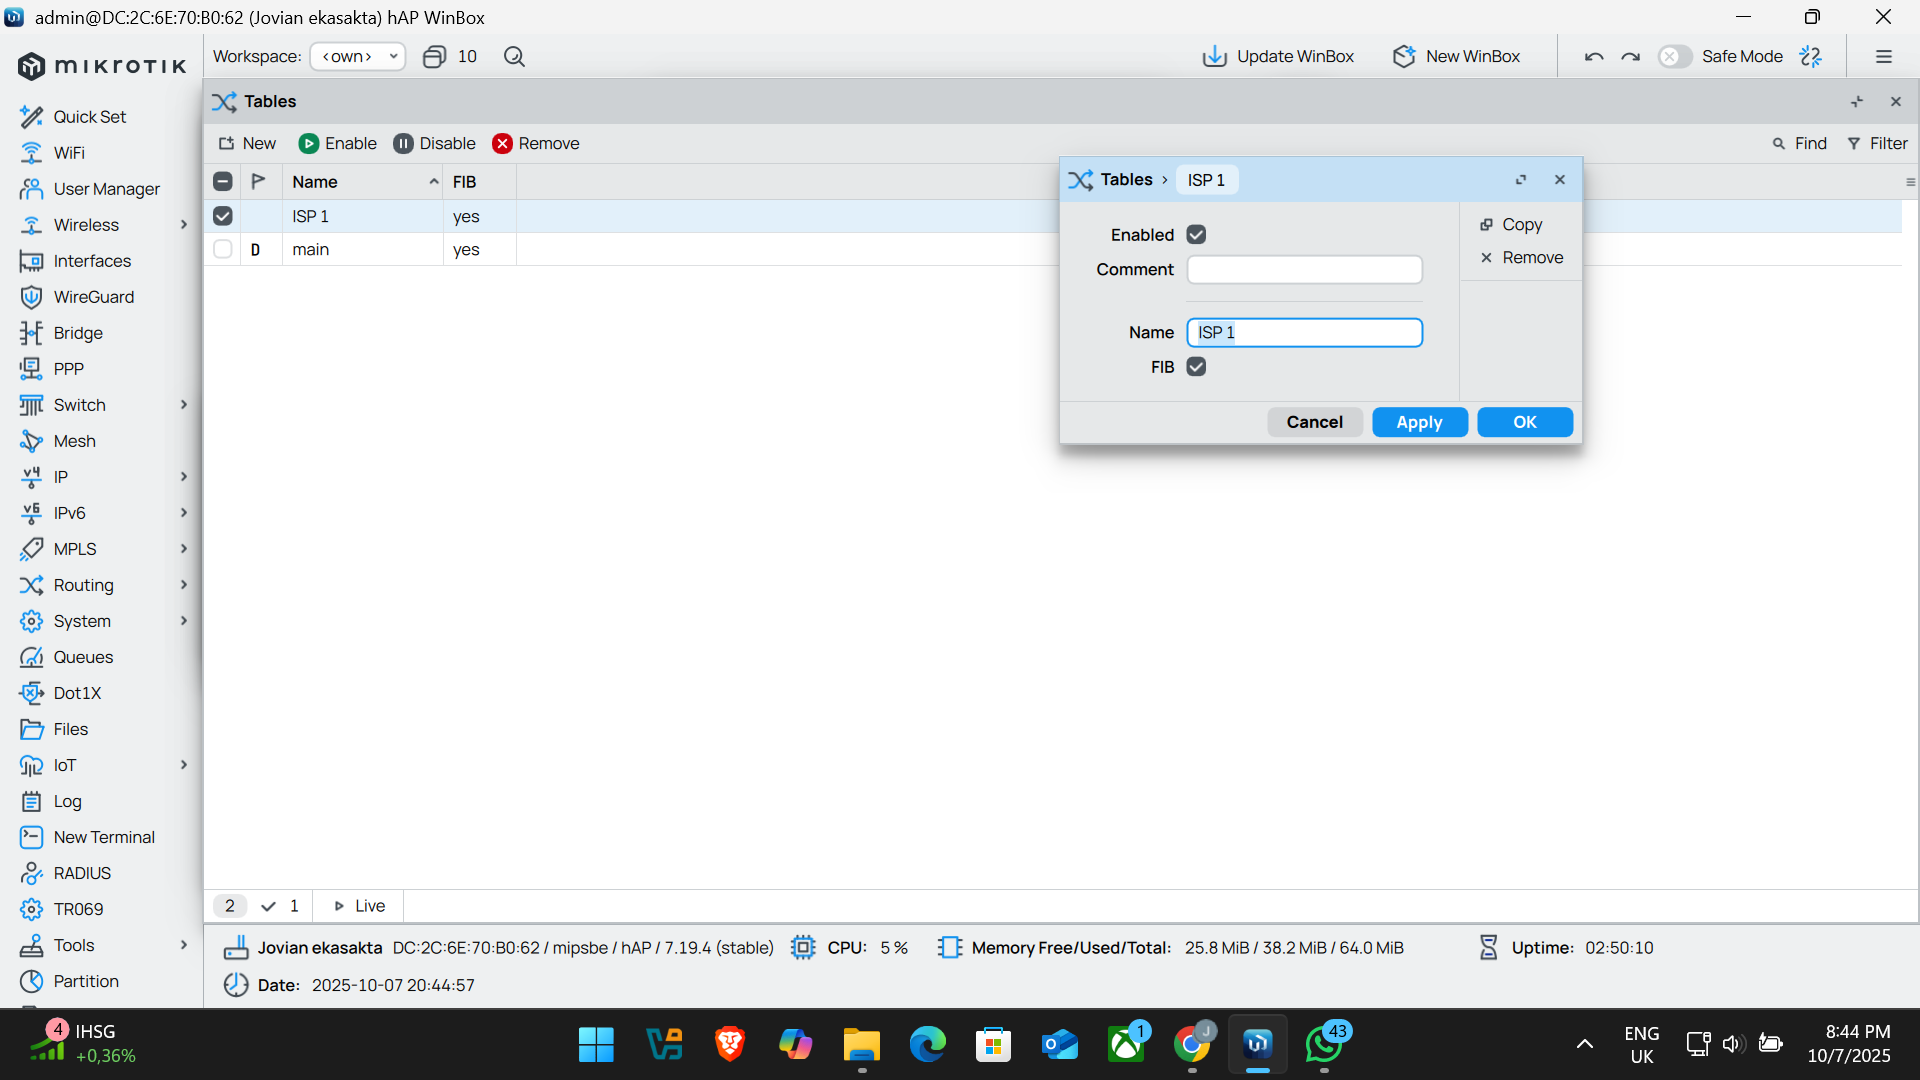This screenshot has height=1080, width=1920.
Task: Sort by the Name column header
Action: pos(362,182)
